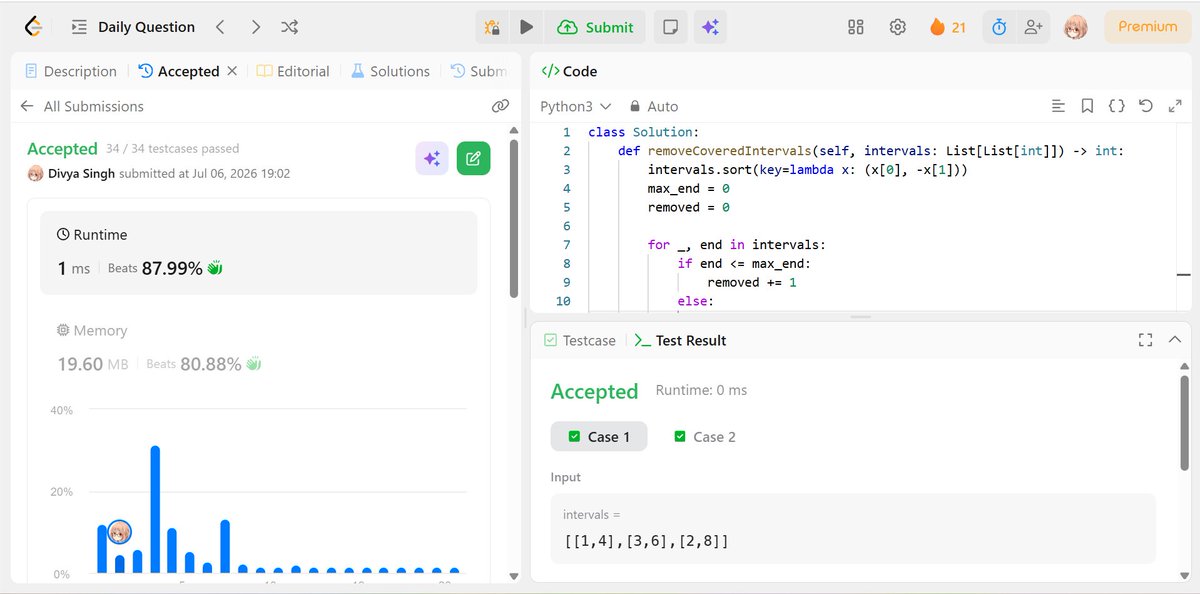The image size is (1200, 594).
Task: Click the green edit solution button
Action: coord(474,158)
